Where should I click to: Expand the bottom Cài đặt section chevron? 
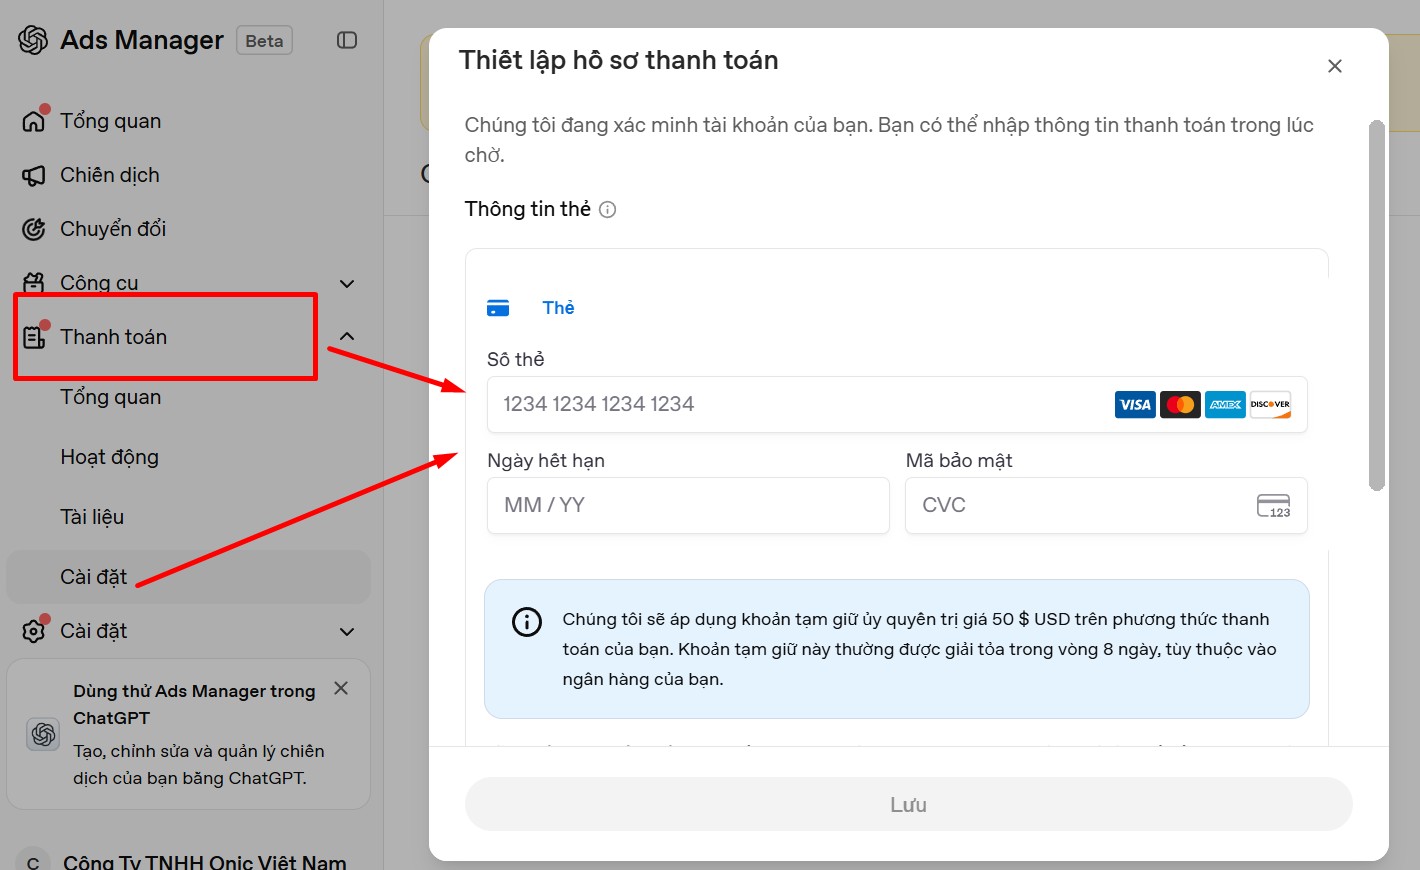347,631
